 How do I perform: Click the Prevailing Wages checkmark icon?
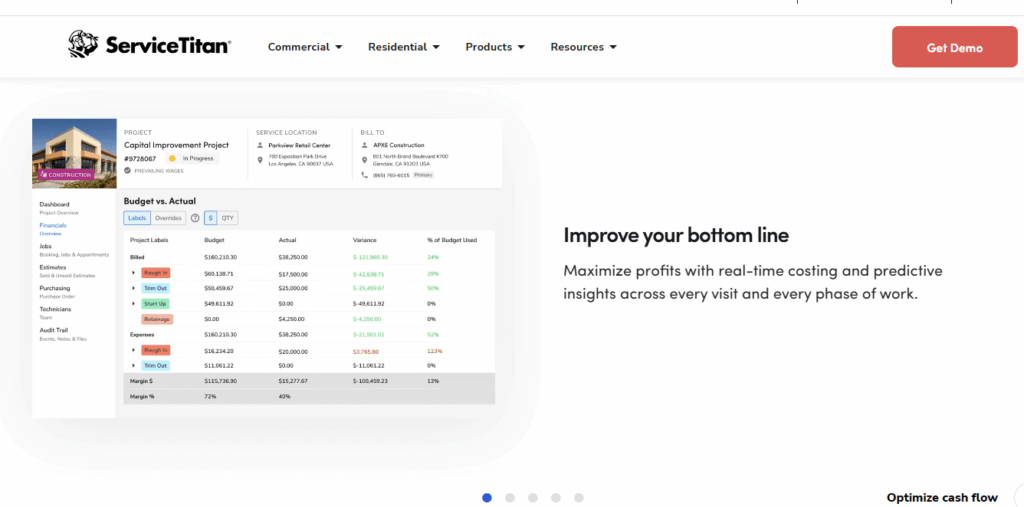pyautogui.click(x=127, y=171)
